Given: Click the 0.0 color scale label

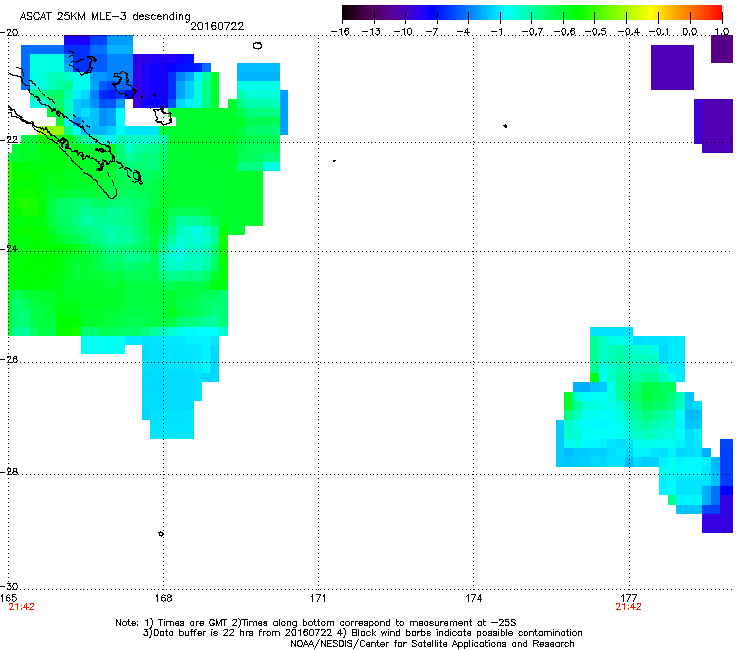Looking at the screenshot, I should 690,32.
